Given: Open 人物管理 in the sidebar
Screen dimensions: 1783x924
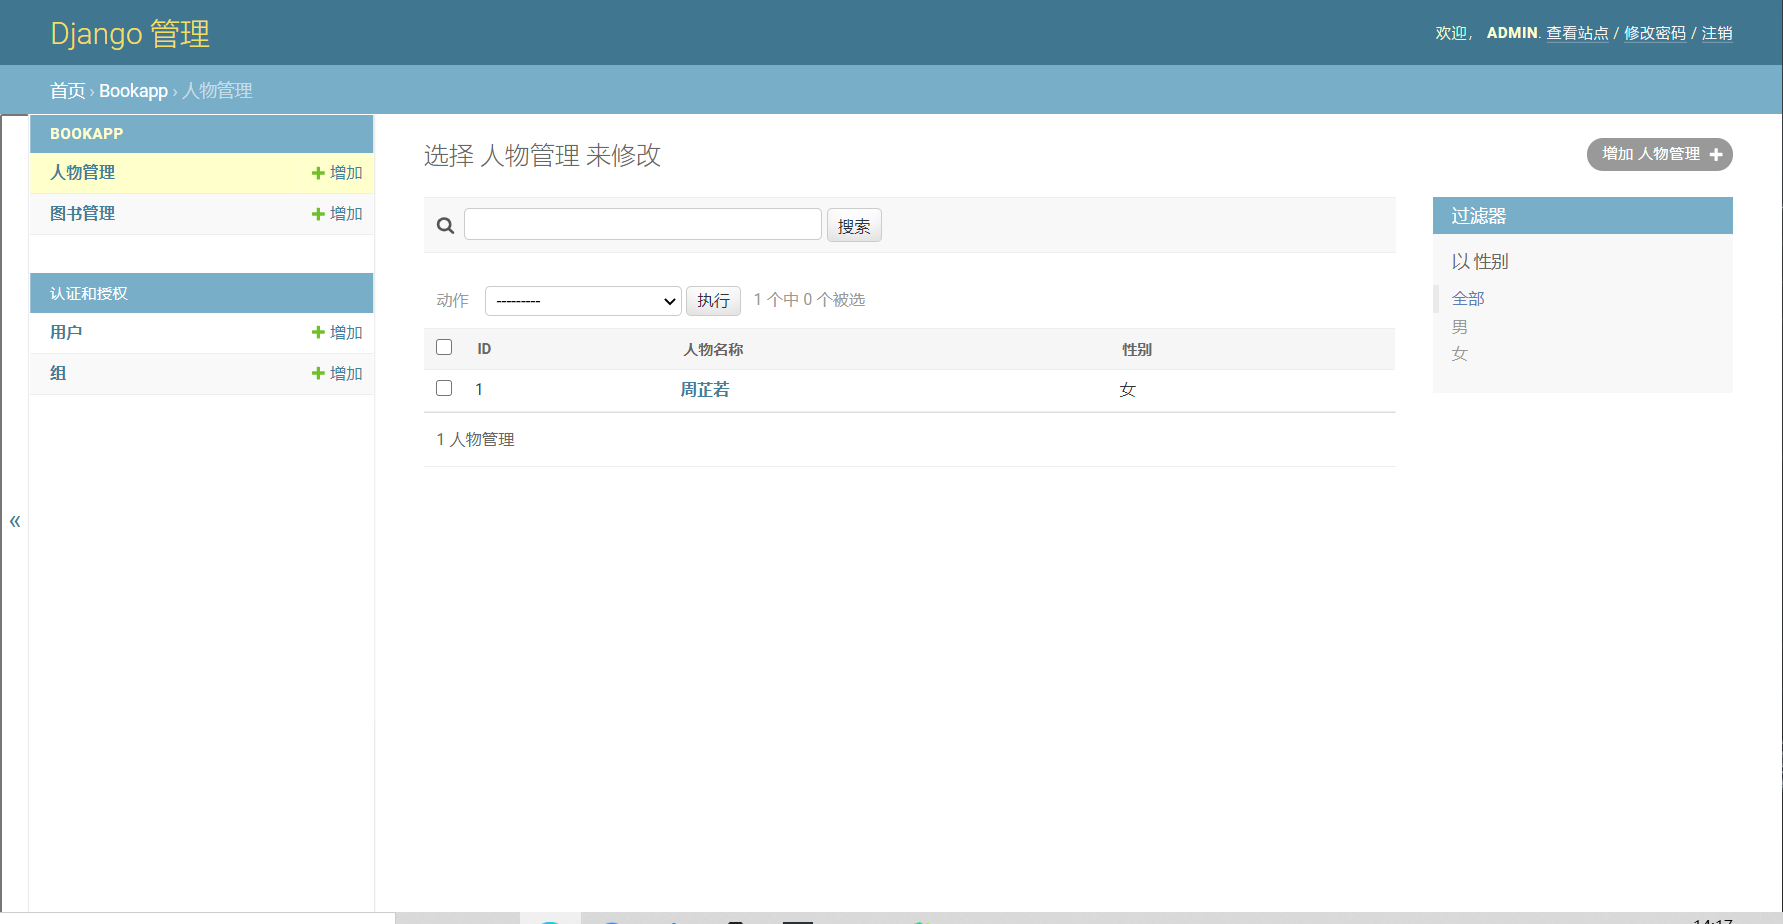Looking at the screenshot, I should click(83, 173).
